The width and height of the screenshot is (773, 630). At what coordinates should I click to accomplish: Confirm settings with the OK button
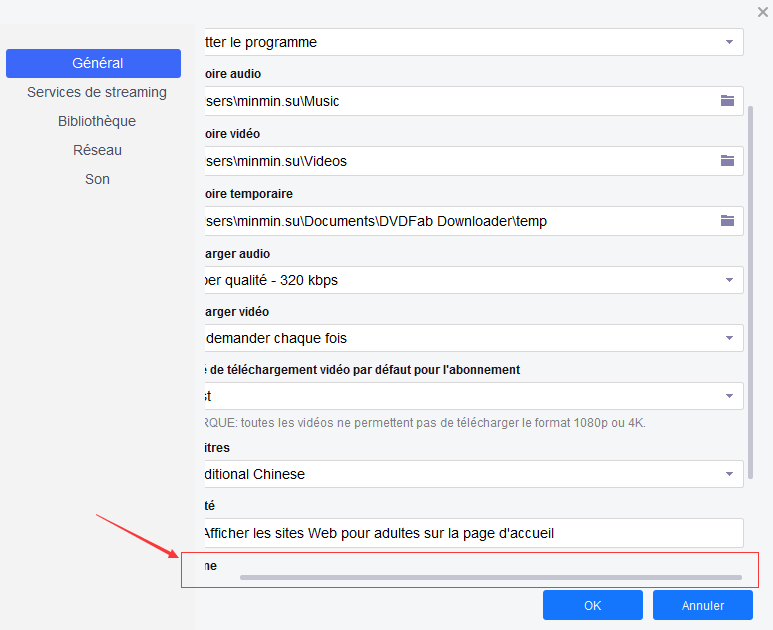(x=592, y=605)
